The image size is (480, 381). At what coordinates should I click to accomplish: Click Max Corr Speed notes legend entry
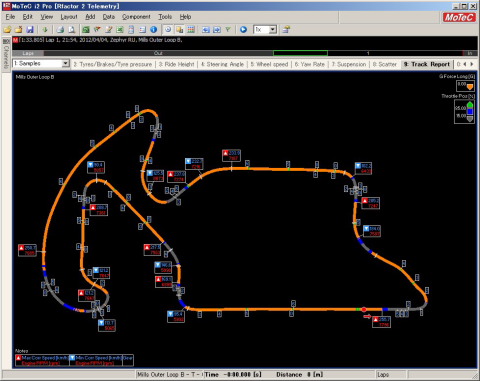click(42, 360)
